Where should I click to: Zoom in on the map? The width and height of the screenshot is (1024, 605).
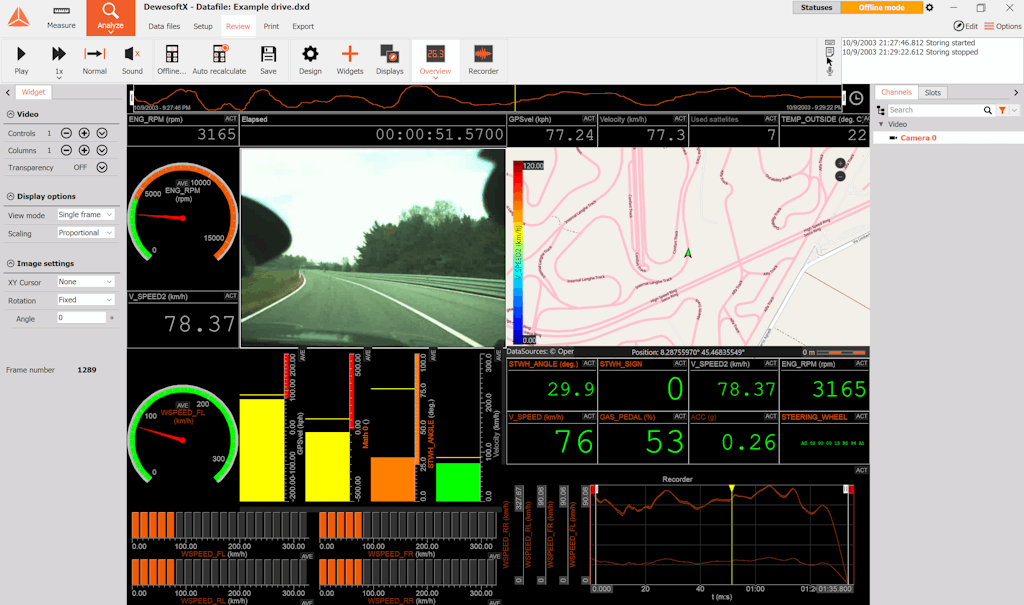[840, 163]
